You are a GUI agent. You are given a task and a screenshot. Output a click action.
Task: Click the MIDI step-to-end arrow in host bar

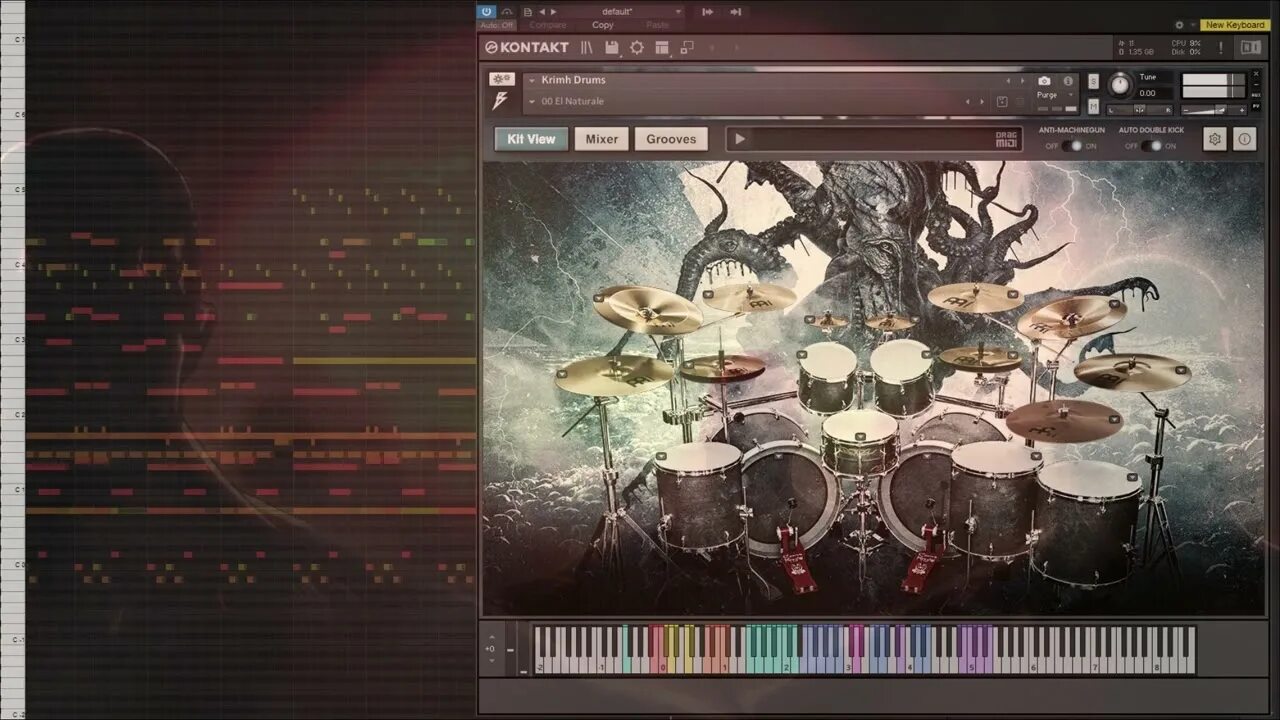(735, 12)
